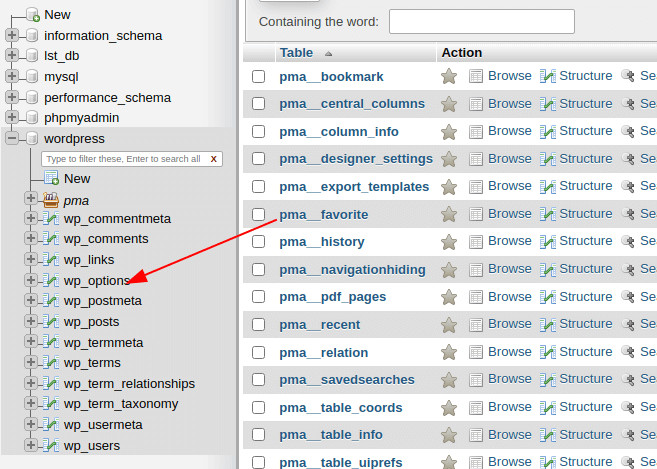Collapse the wordpress database node
The height and width of the screenshot is (469, 657).
tap(12, 138)
